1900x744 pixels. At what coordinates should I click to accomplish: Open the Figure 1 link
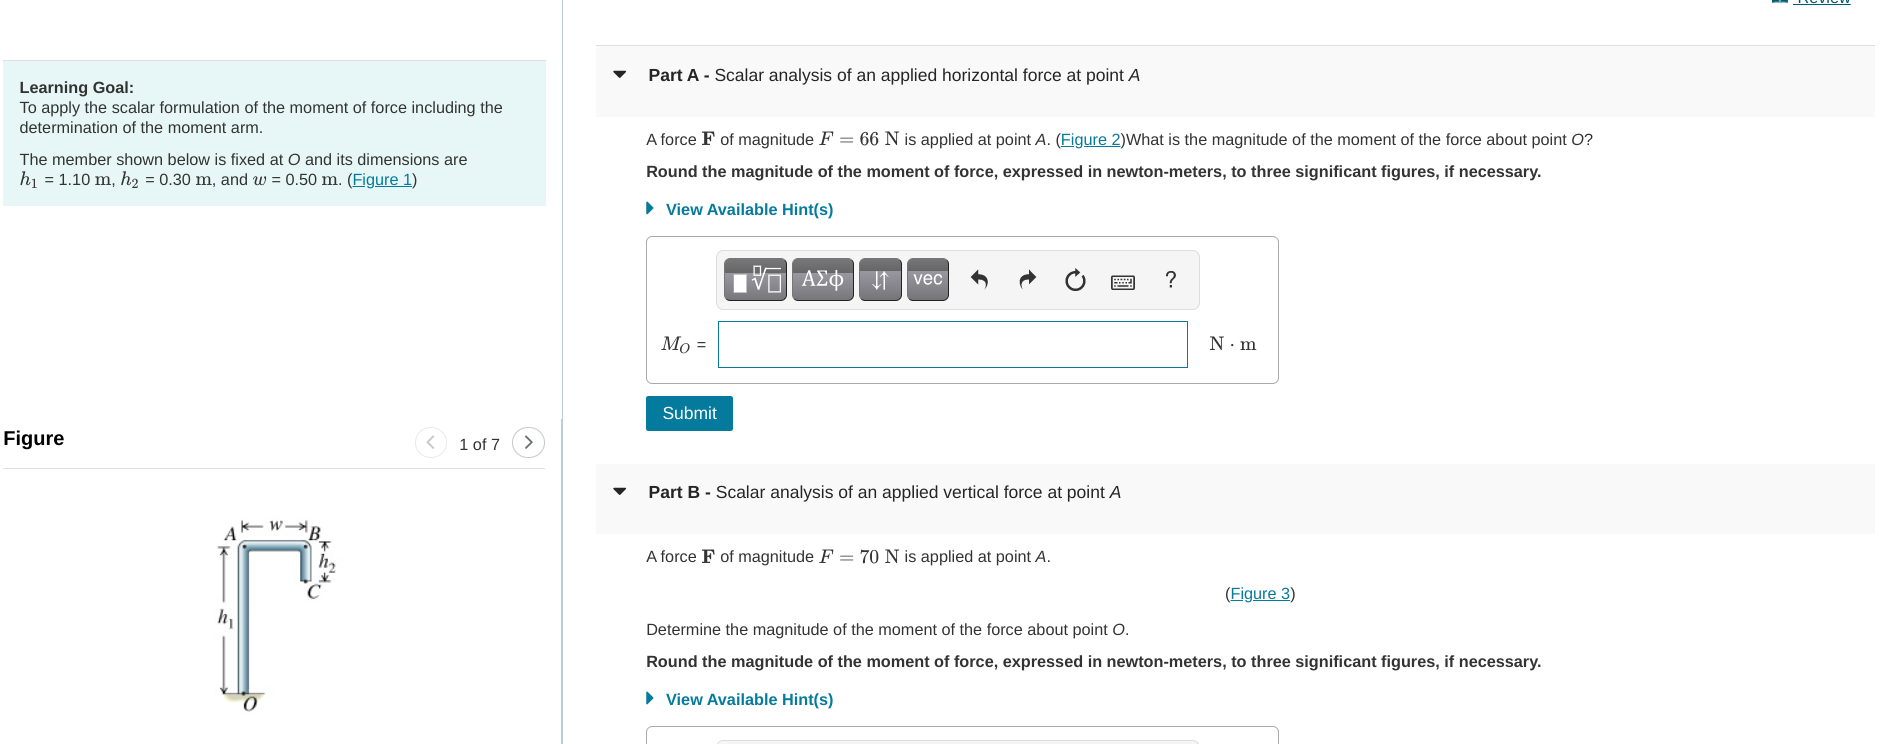click(381, 179)
